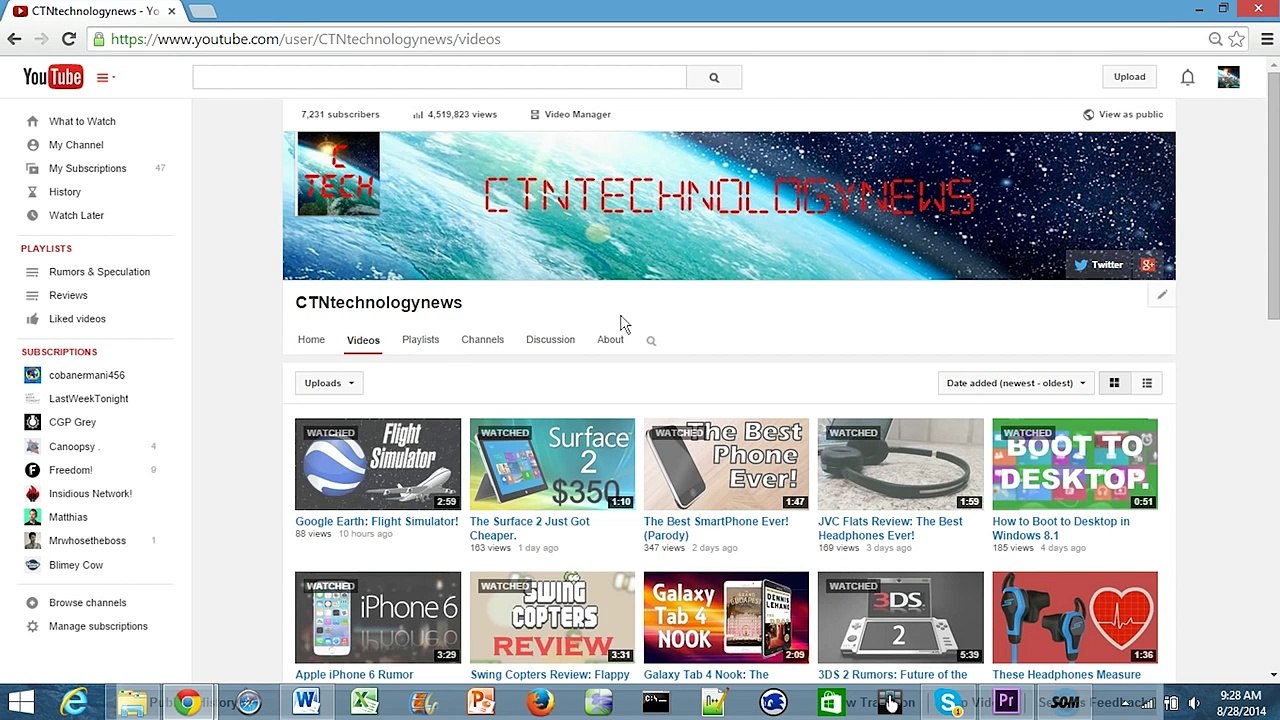Open cobanermani456 subscription

[87, 375]
